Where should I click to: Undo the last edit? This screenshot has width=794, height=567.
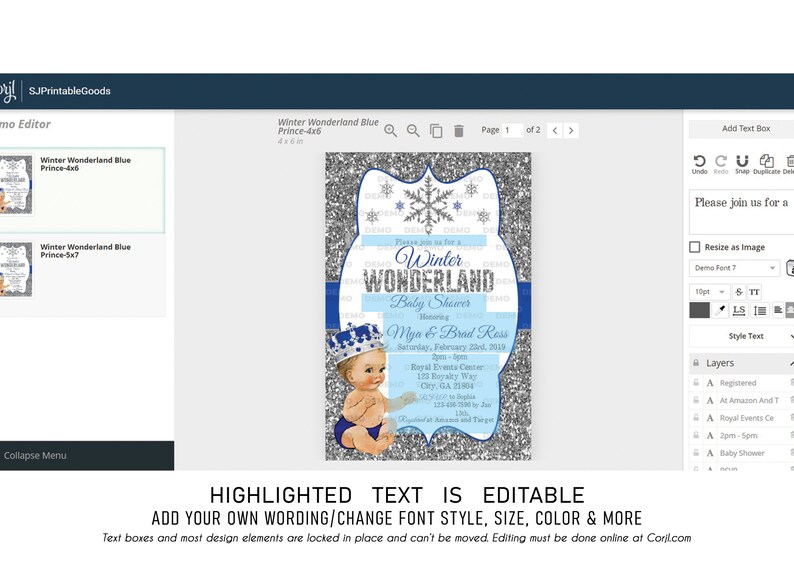click(699, 165)
